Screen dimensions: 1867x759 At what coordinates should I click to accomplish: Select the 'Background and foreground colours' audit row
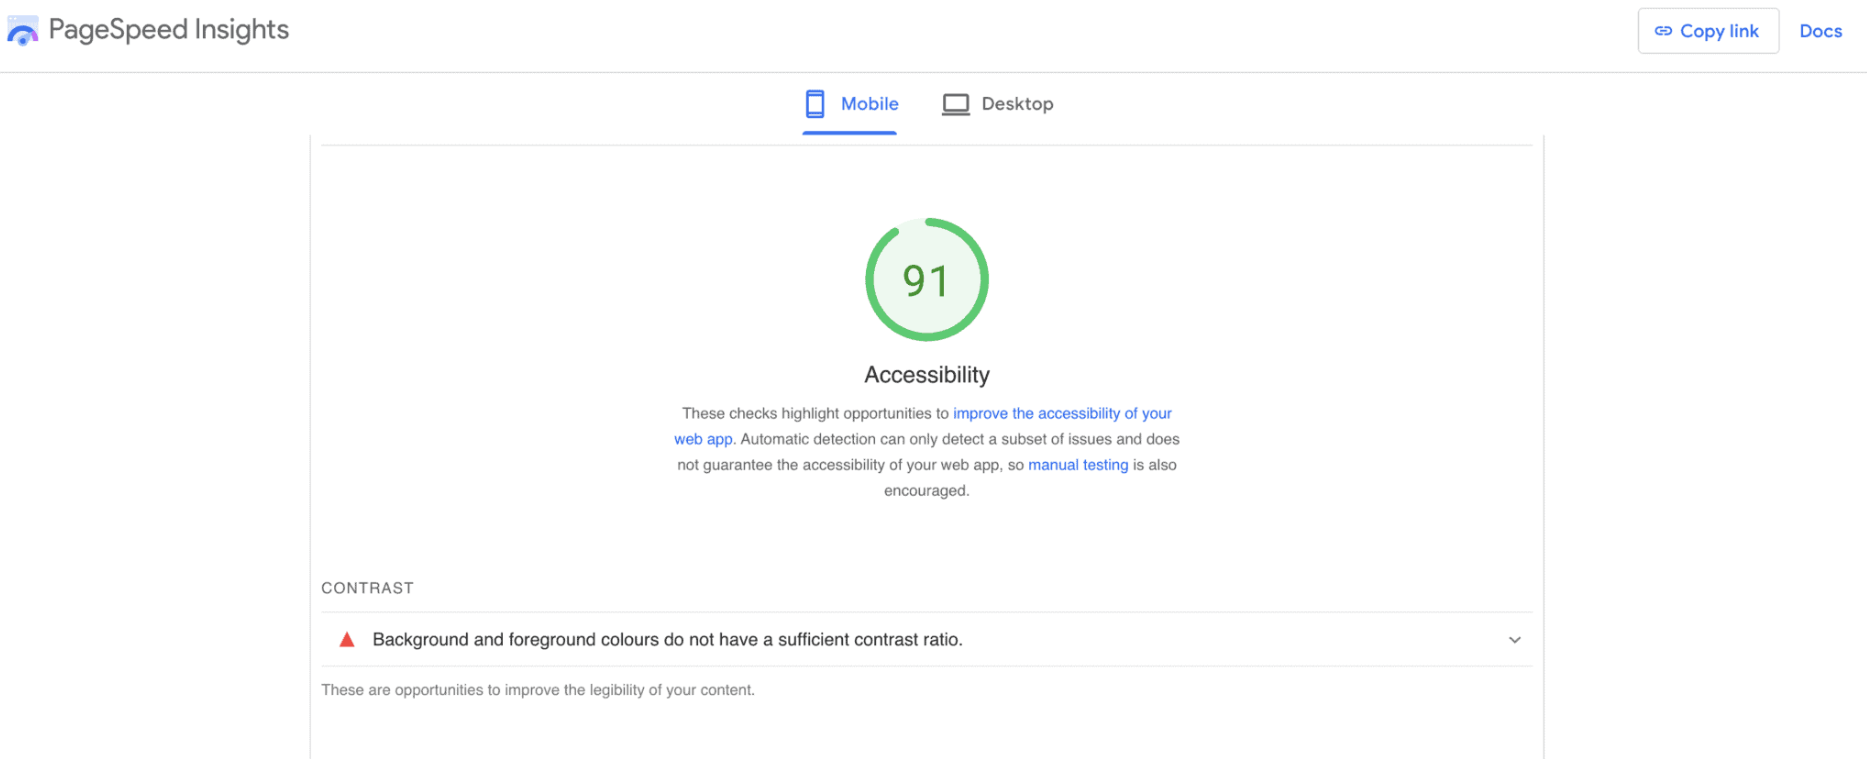pos(927,640)
